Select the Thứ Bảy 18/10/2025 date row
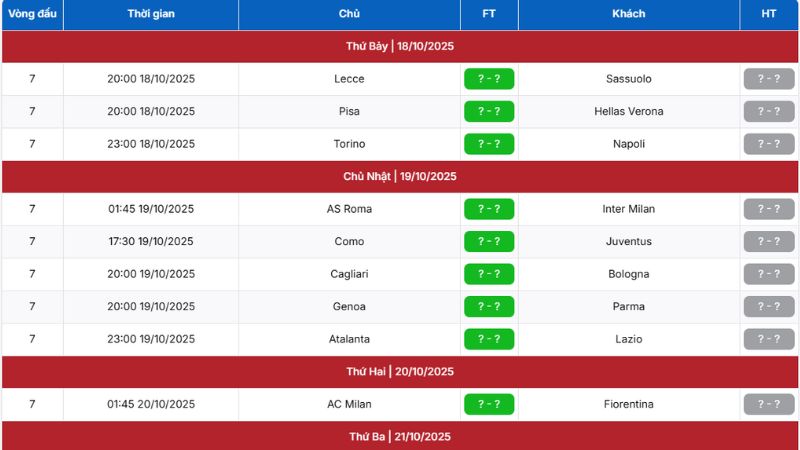 pos(400,46)
